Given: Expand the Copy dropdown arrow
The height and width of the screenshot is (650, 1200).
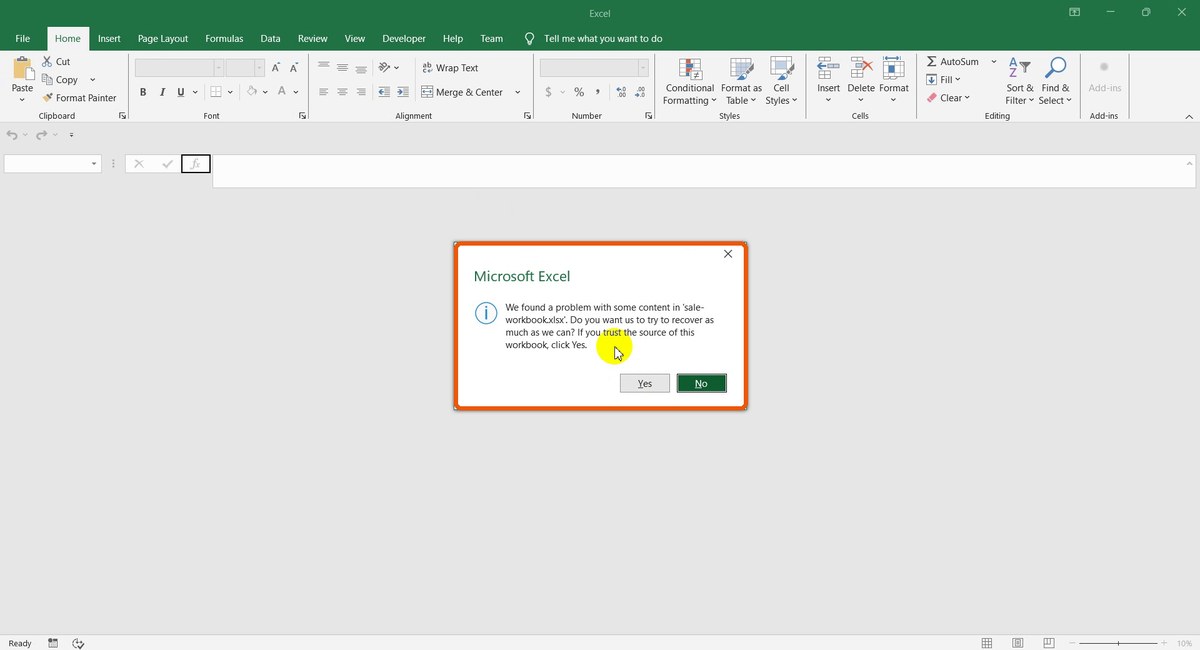Looking at the screenshot, I should coord(93,80).
